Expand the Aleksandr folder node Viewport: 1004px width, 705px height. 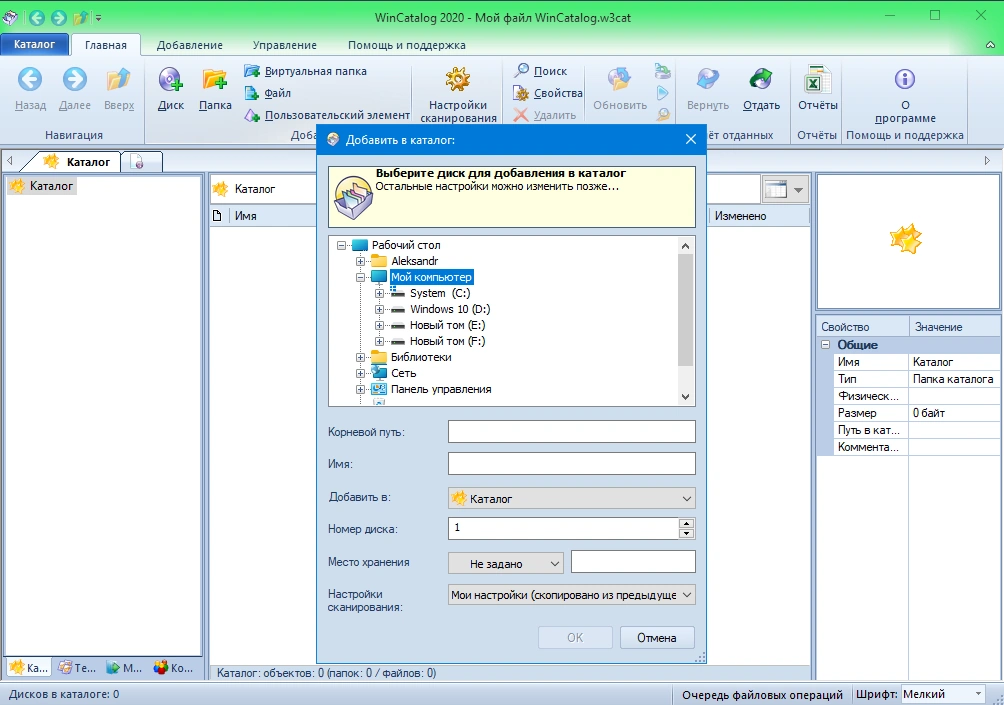[360, 261]
